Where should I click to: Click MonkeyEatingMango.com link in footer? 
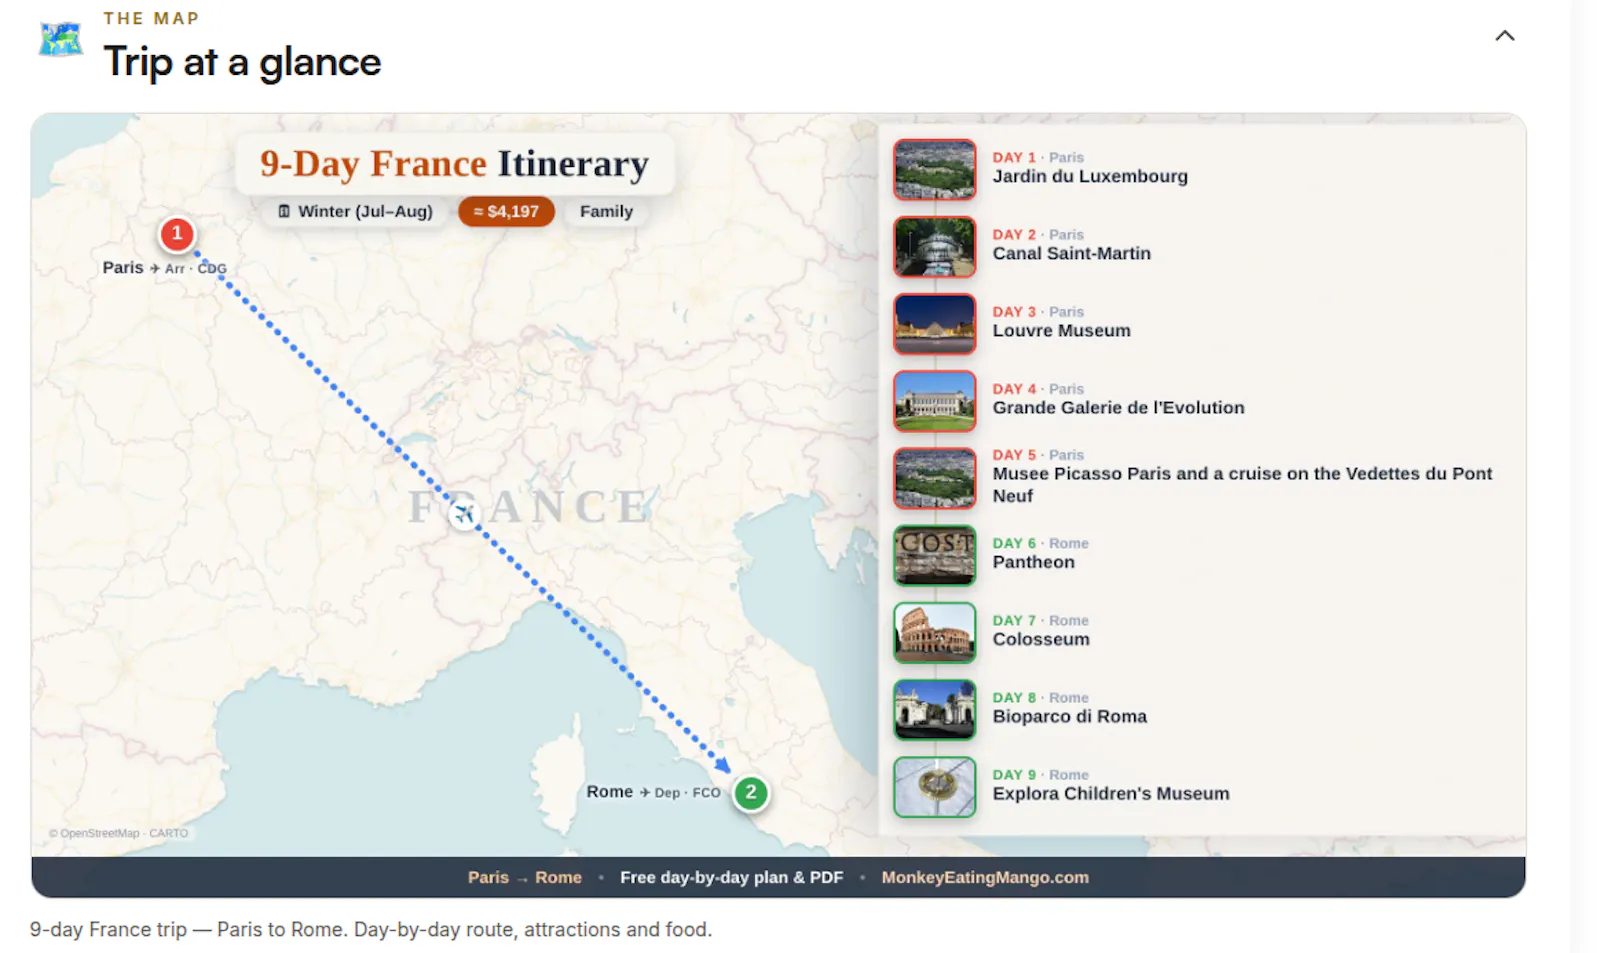pos(985,877)
